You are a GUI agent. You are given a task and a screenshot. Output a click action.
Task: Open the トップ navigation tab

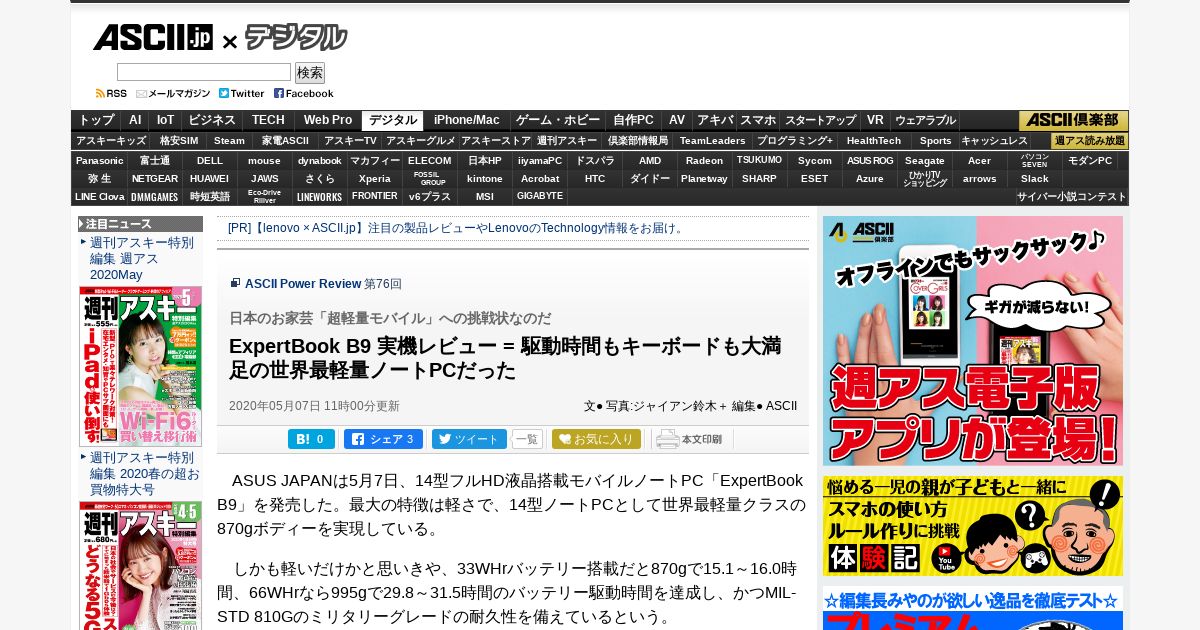point(97,120)
